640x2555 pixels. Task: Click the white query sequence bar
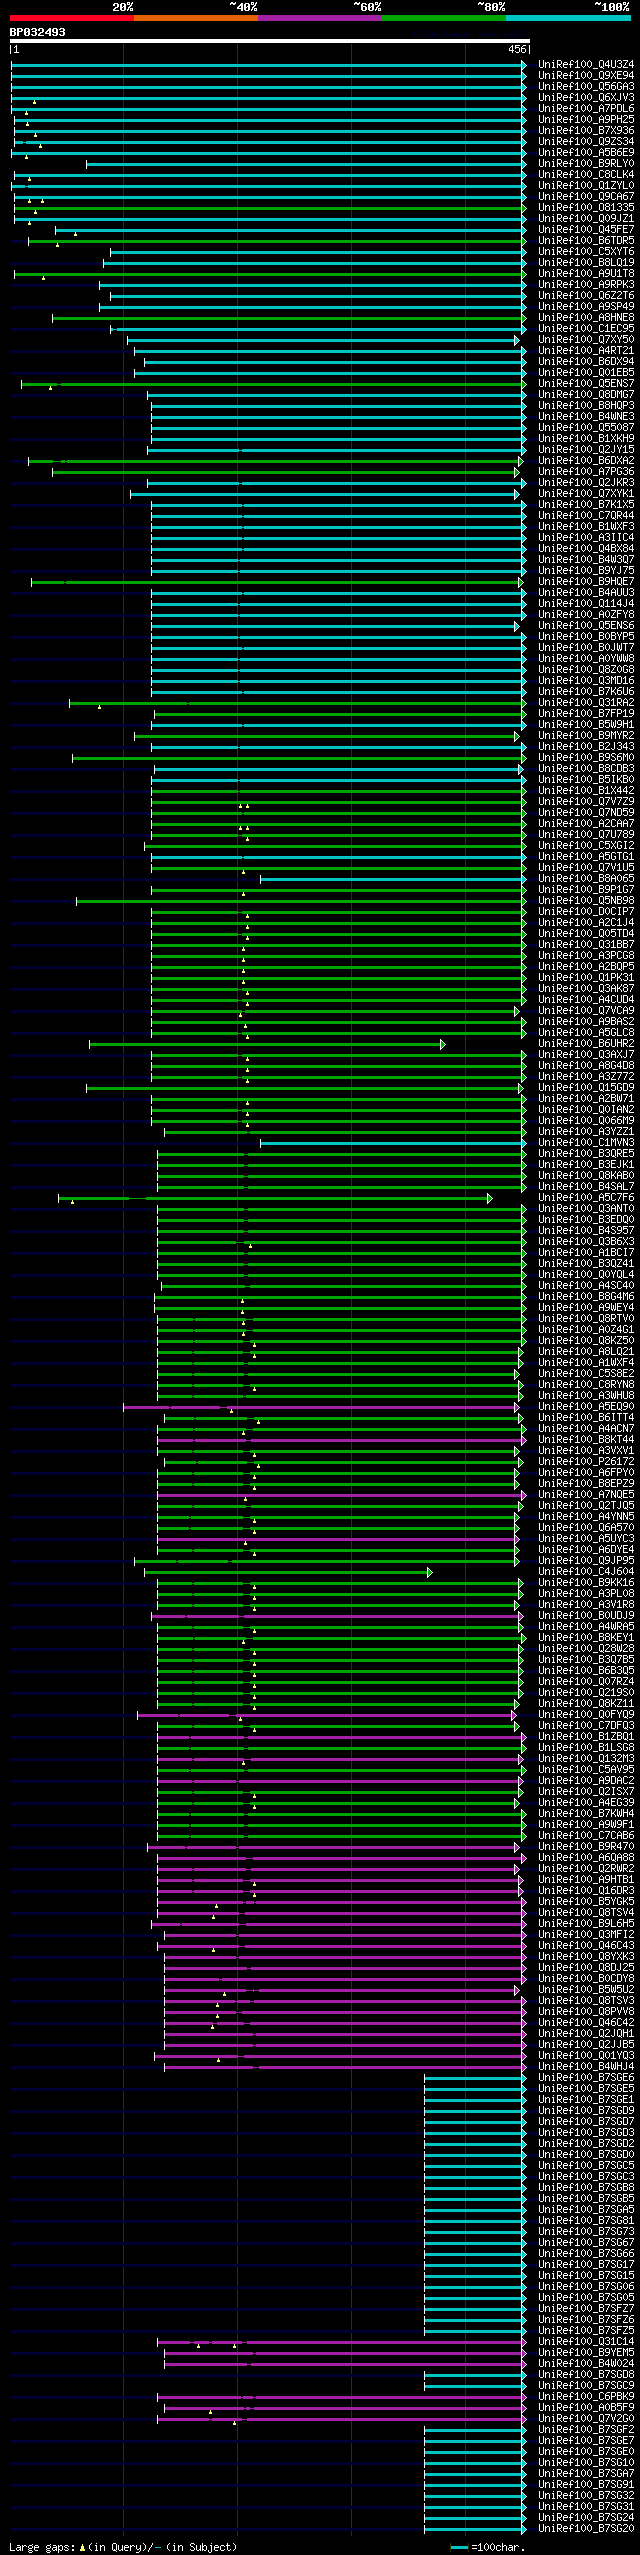click(269, 41)
